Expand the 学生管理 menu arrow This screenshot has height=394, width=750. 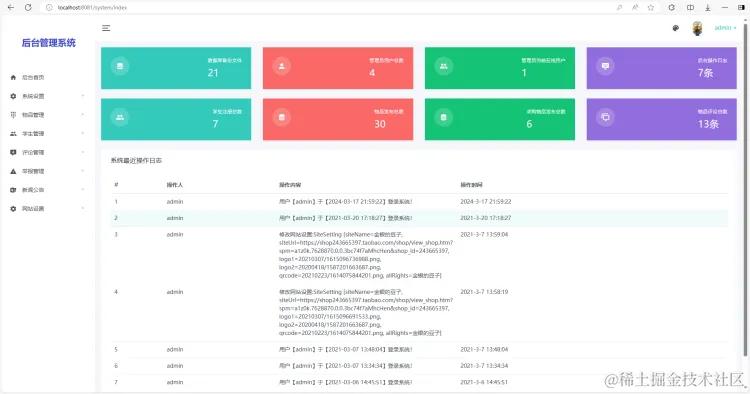[83, 133]
